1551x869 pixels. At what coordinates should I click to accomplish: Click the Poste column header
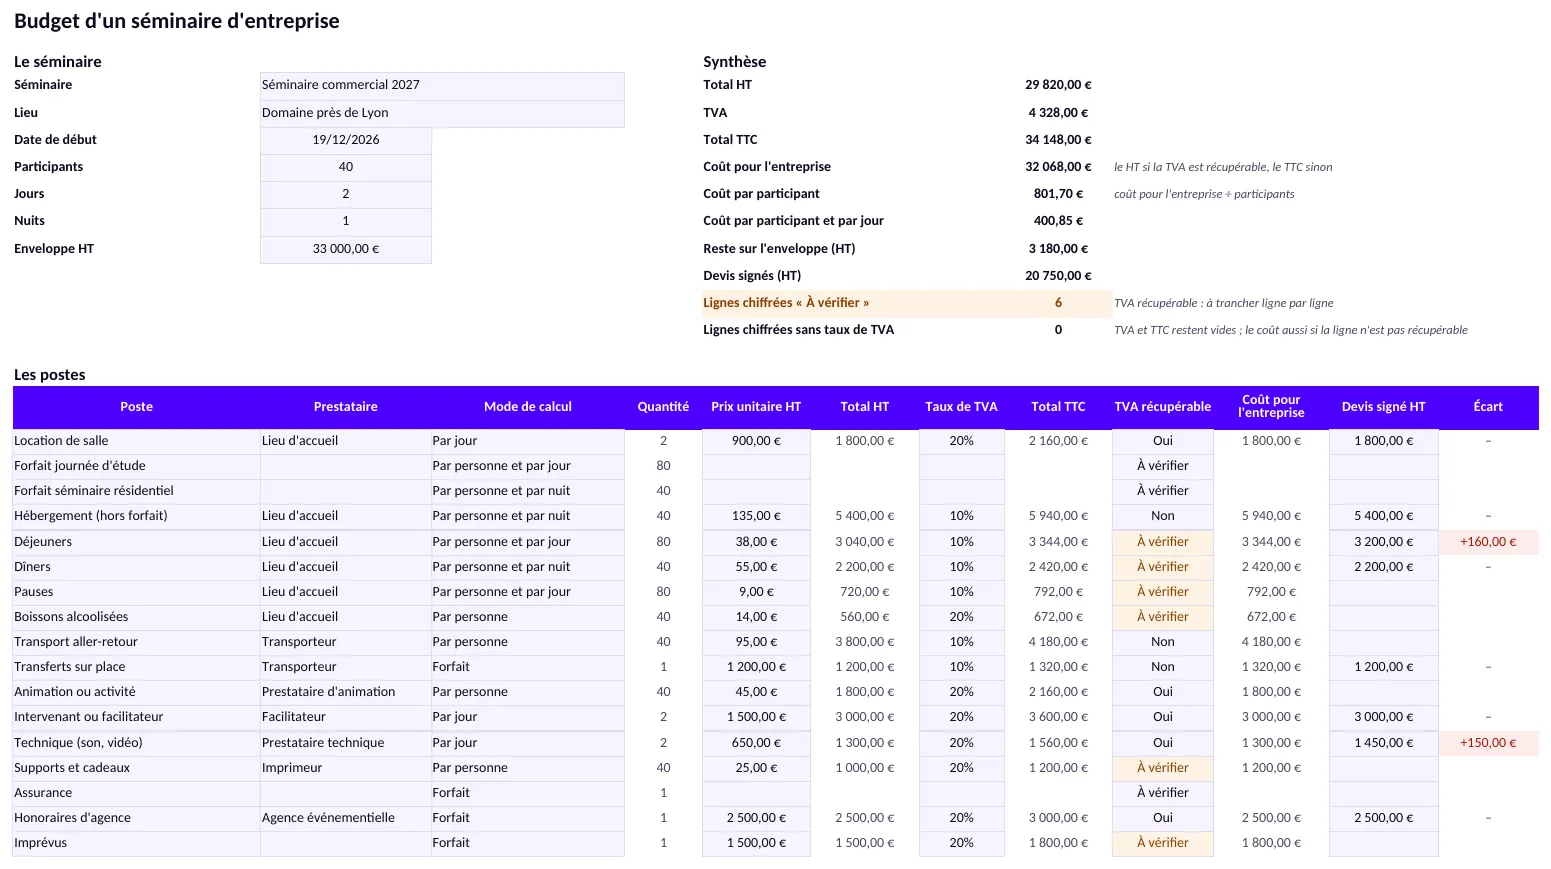137,407
